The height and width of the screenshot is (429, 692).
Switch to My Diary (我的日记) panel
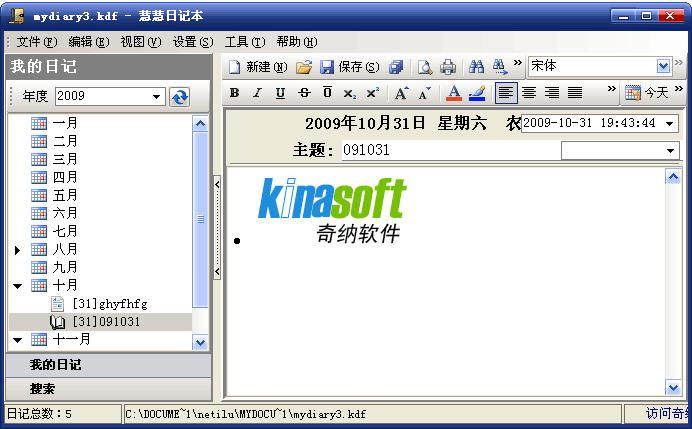tap(109, 365)
